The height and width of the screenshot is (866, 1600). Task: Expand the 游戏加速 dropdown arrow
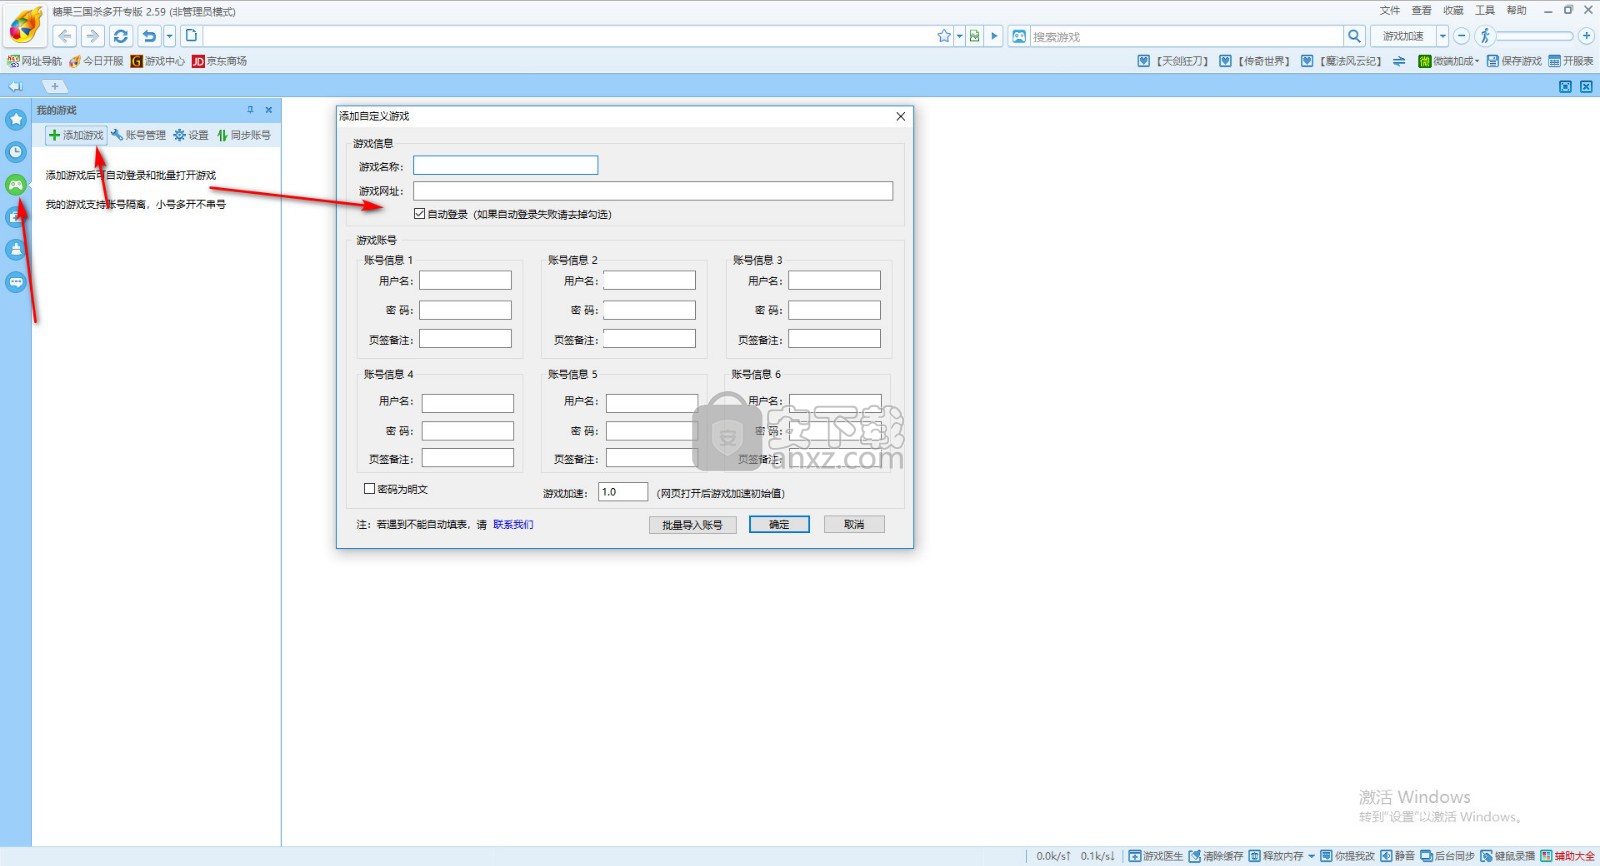pos(1442,36)
